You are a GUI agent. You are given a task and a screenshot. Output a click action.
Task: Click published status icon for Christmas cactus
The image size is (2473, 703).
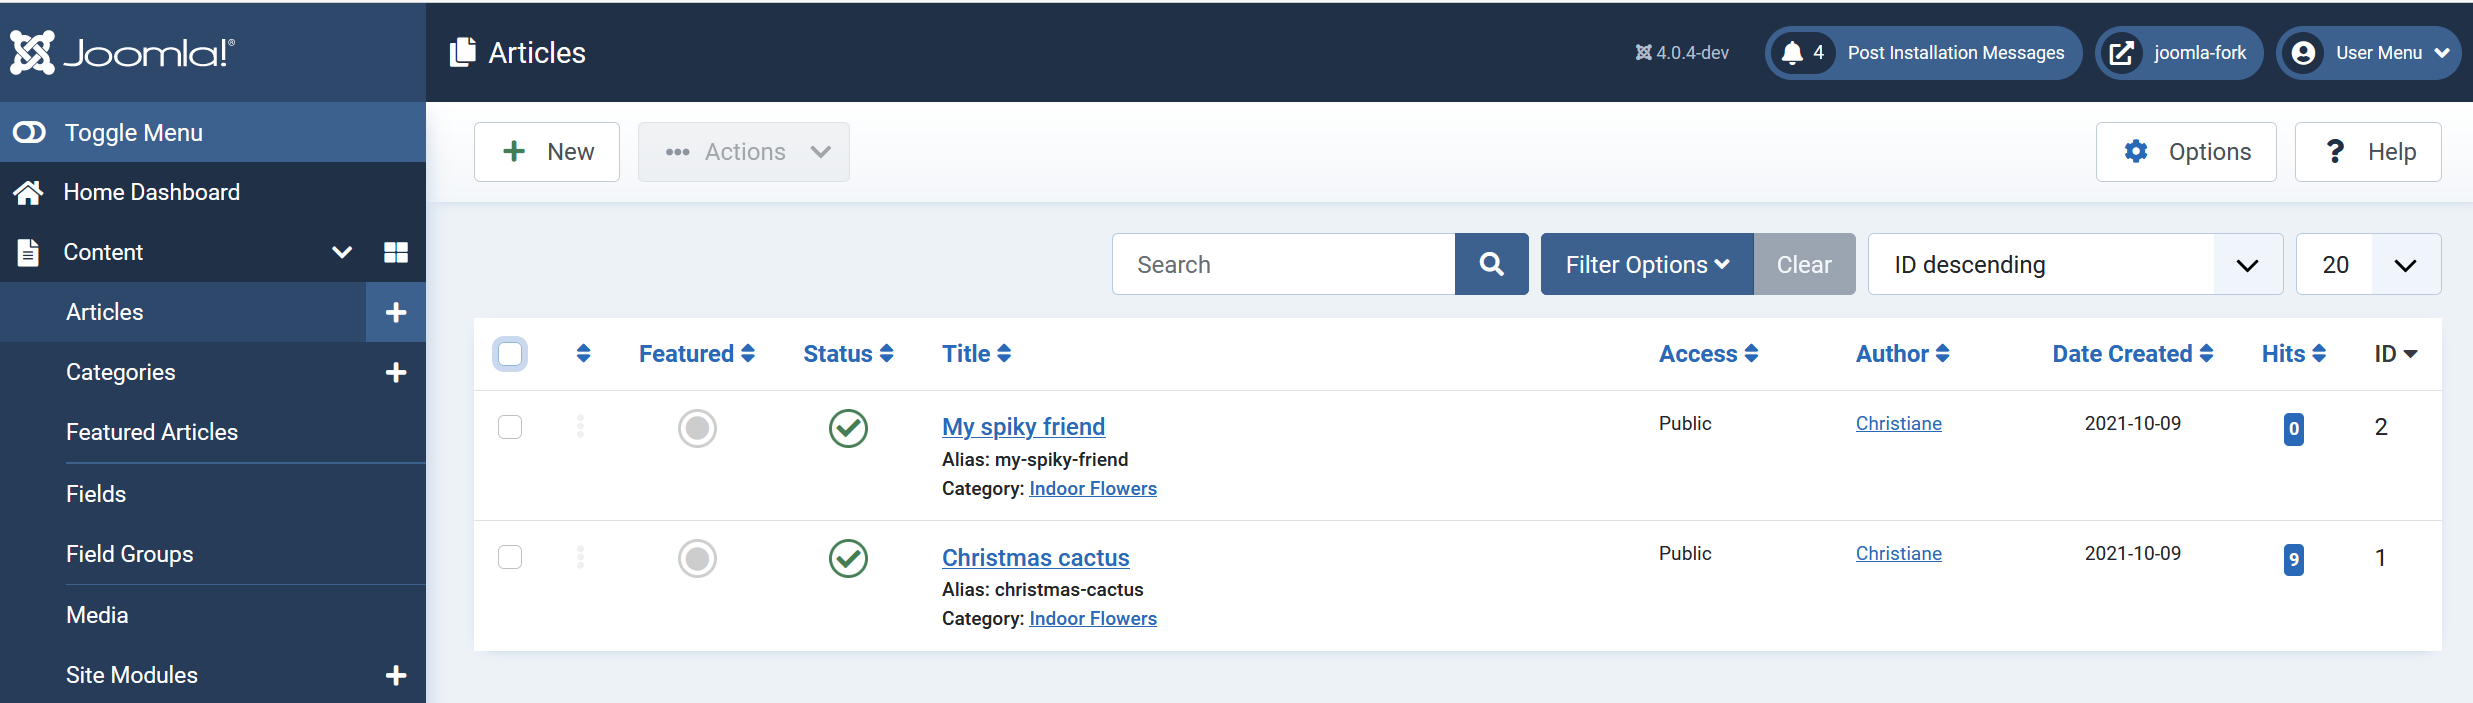tap(848, 558)
